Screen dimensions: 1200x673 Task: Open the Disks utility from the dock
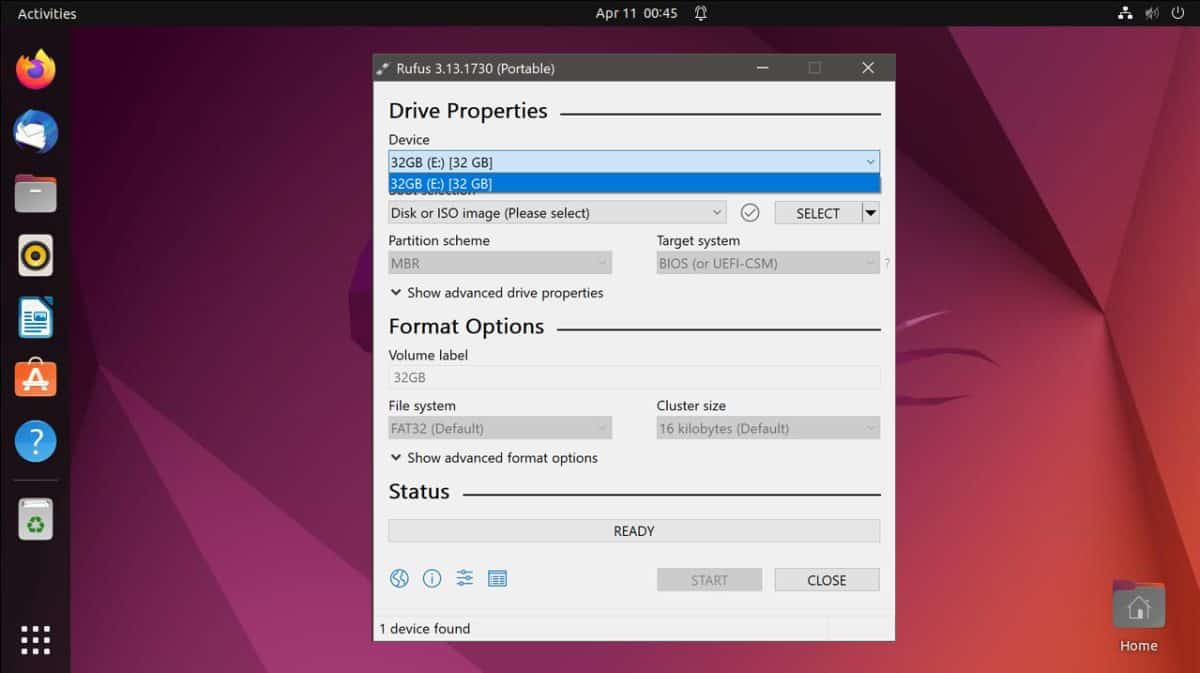pyautogui.click(x=35, y=518)
